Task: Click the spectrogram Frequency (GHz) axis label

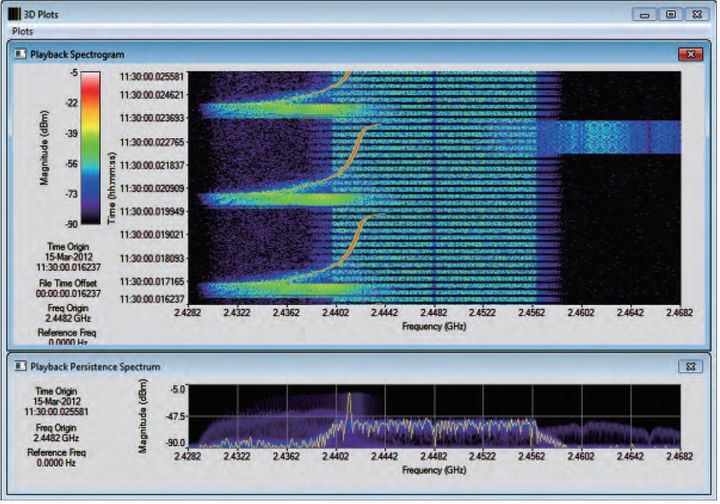Action: (x=434, y=327)
